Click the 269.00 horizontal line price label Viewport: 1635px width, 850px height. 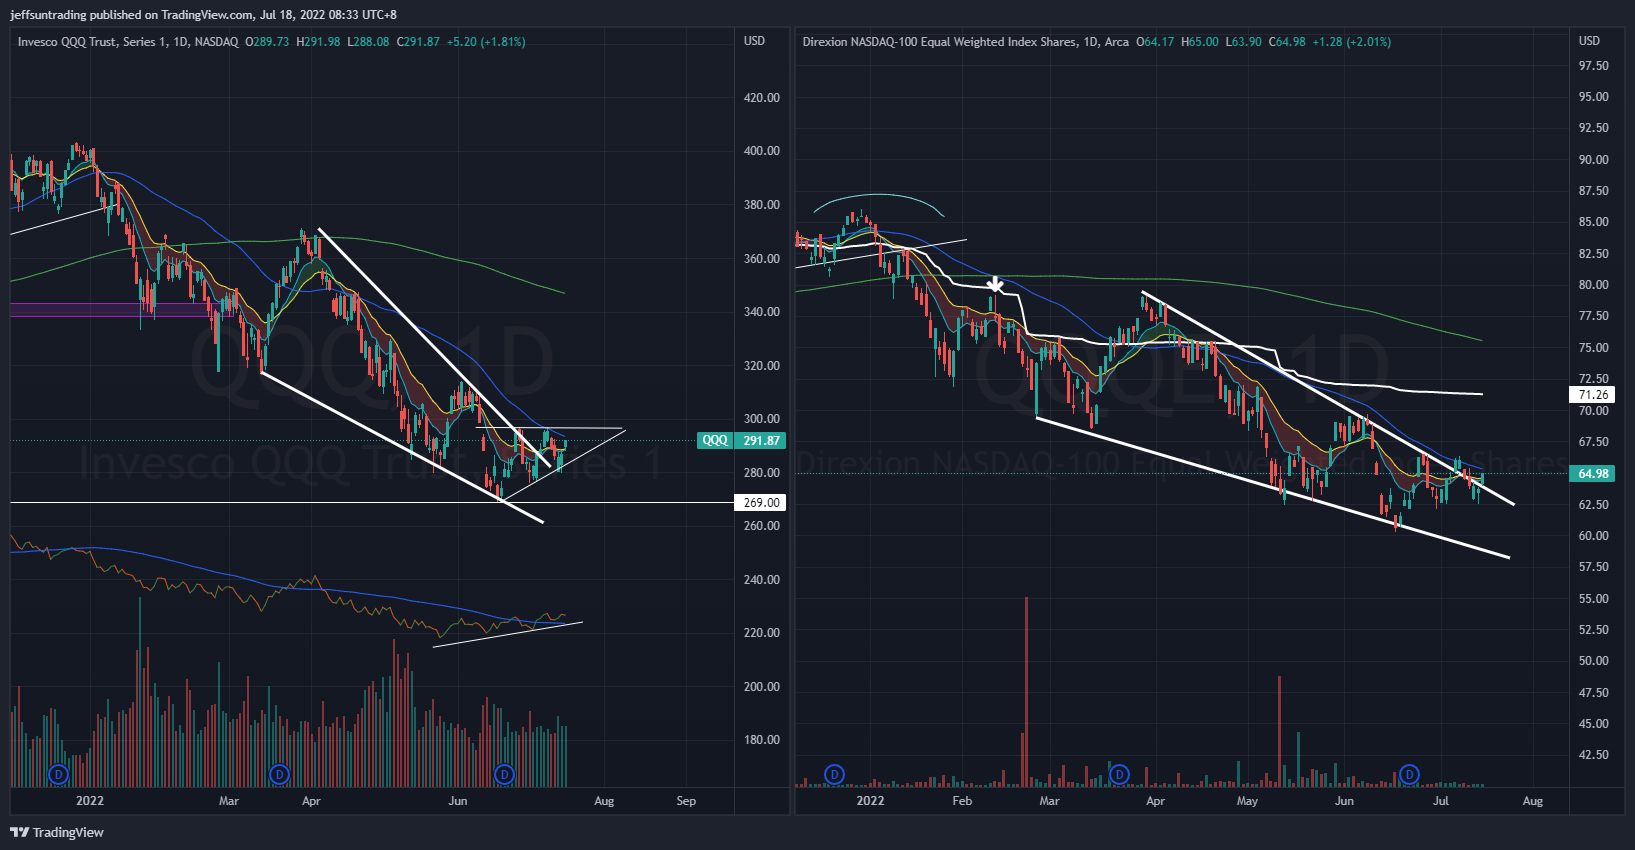tap(761, 502)
